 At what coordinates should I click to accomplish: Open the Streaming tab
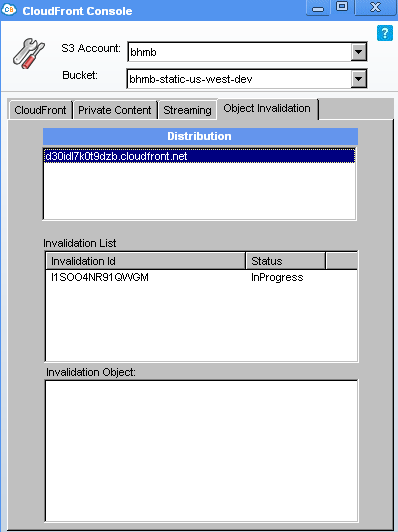tap(187, 110)
